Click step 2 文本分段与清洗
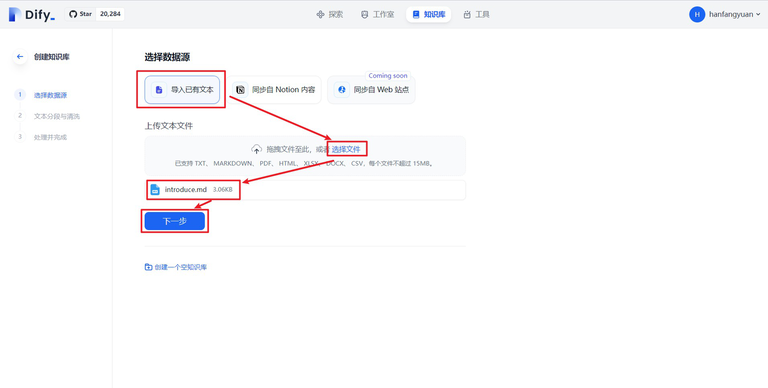Screen dimensions: 768x388 [56, 117]
